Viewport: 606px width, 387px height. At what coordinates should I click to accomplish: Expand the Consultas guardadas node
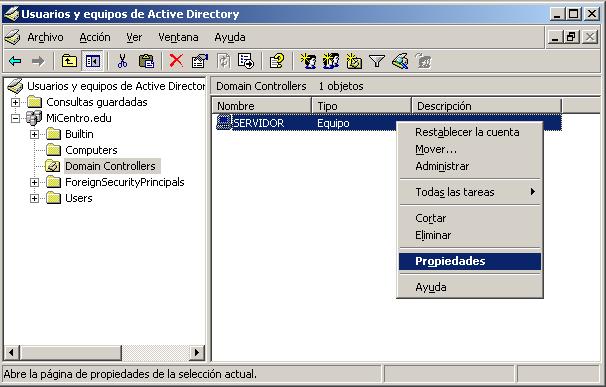[15, 102]
